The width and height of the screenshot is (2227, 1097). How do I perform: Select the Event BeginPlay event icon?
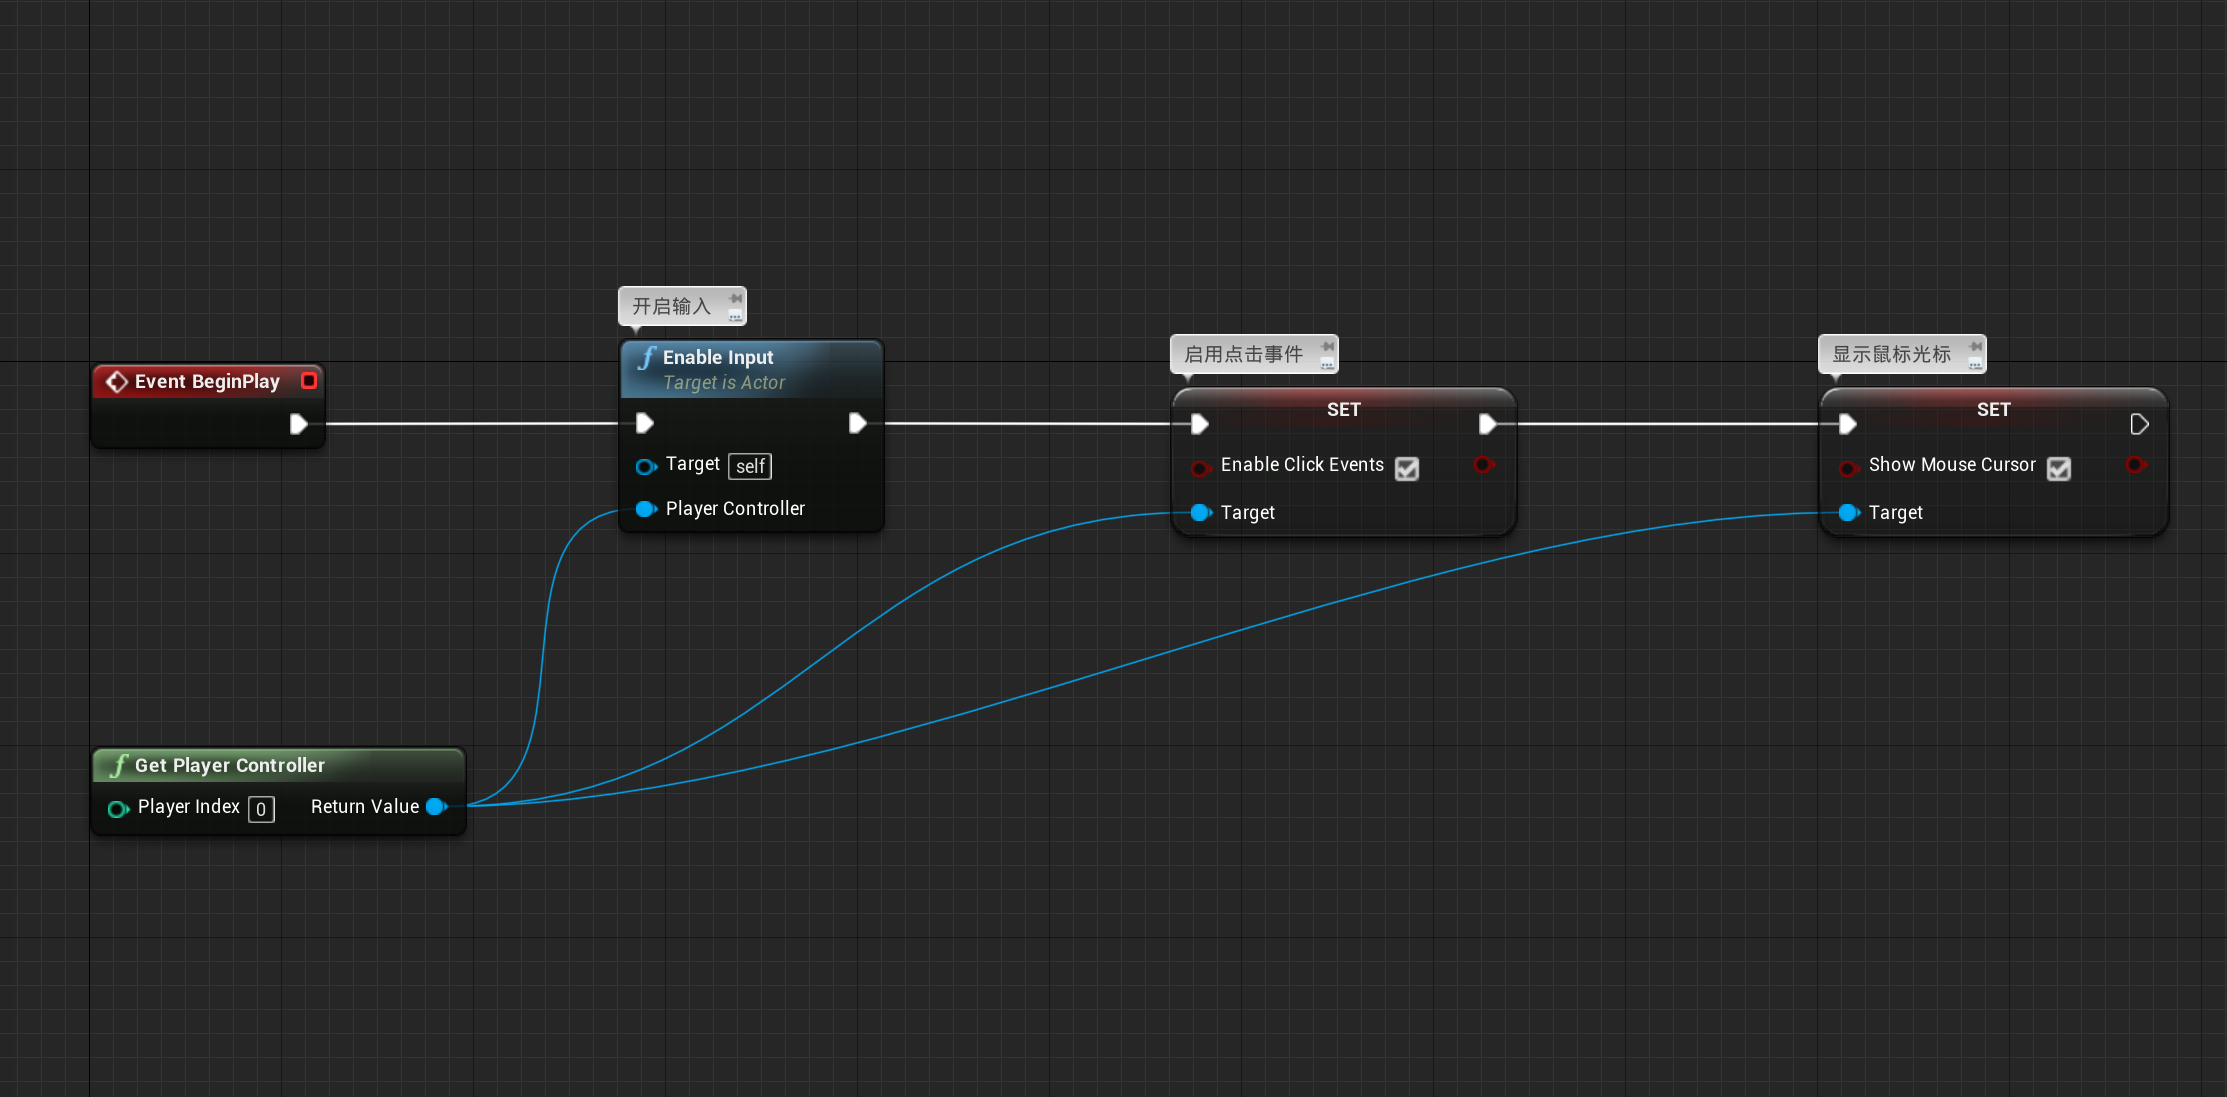click(117, 381)
